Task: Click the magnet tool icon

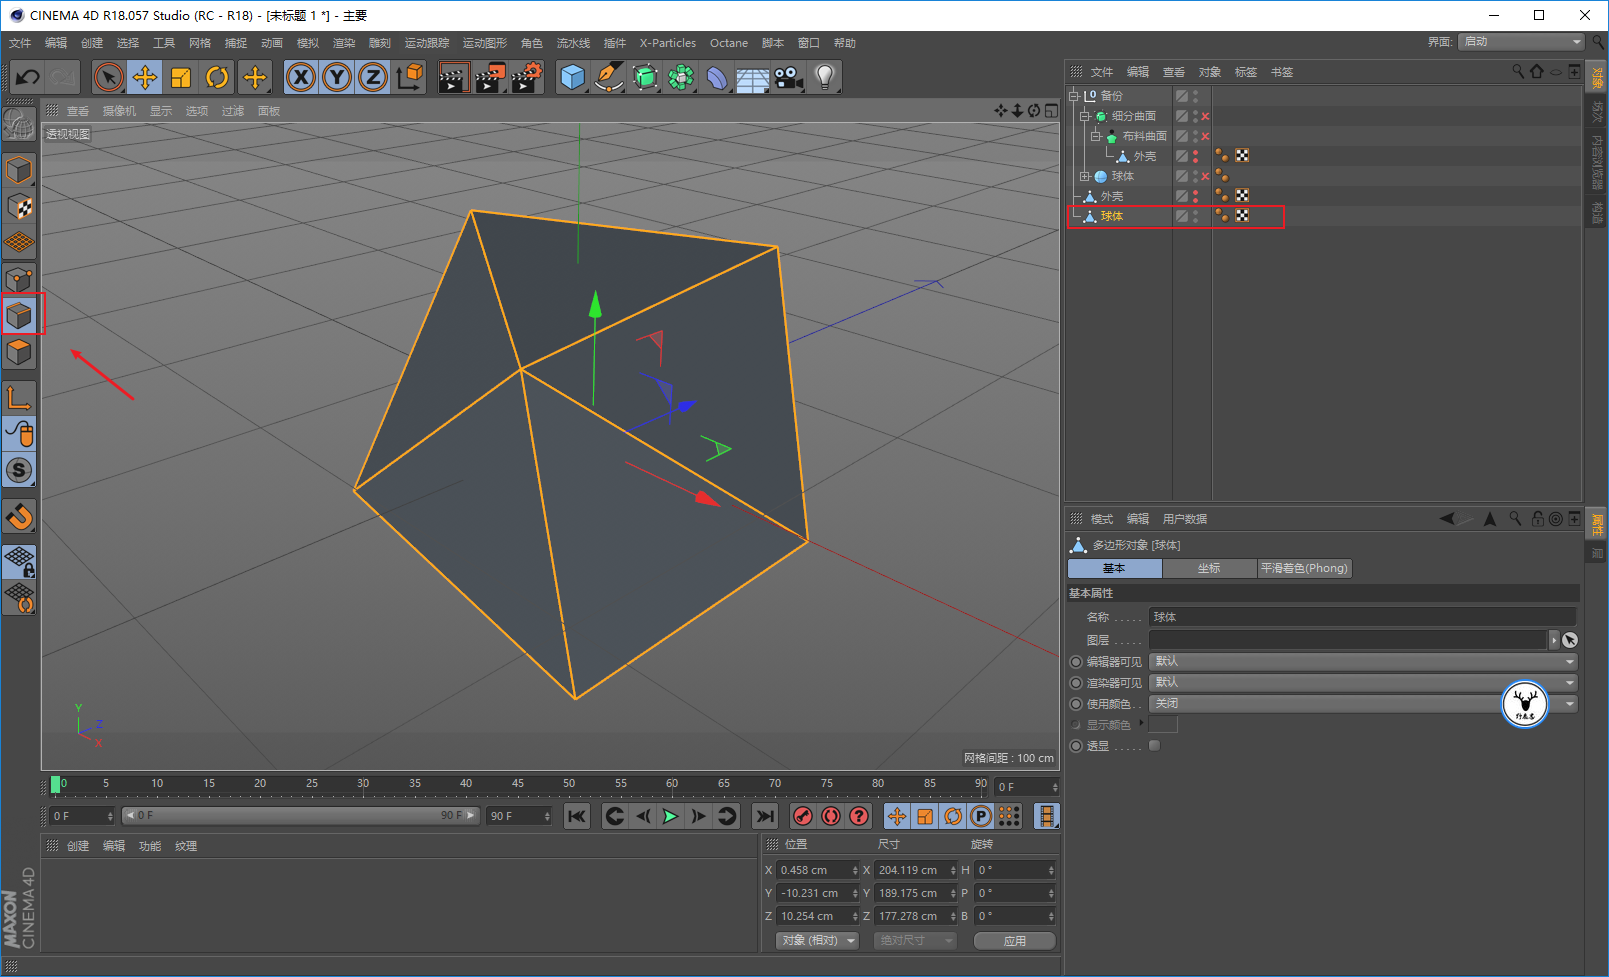Action: (x=19, y=517)
